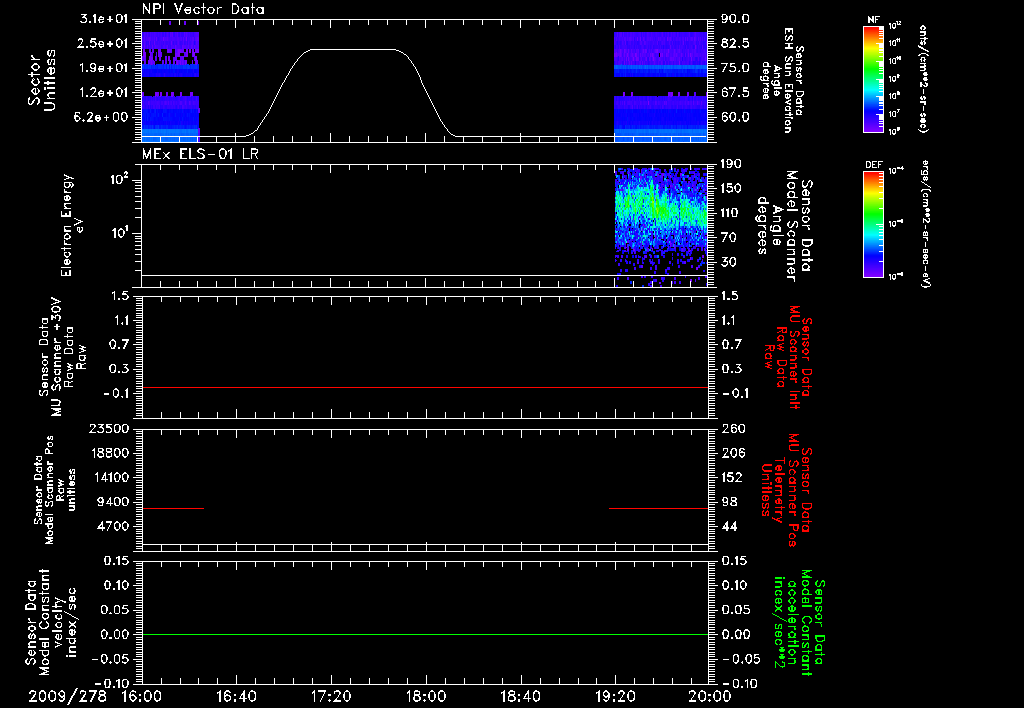
Task: Click the '44' telemetry tick value
Action: point(729,526)
